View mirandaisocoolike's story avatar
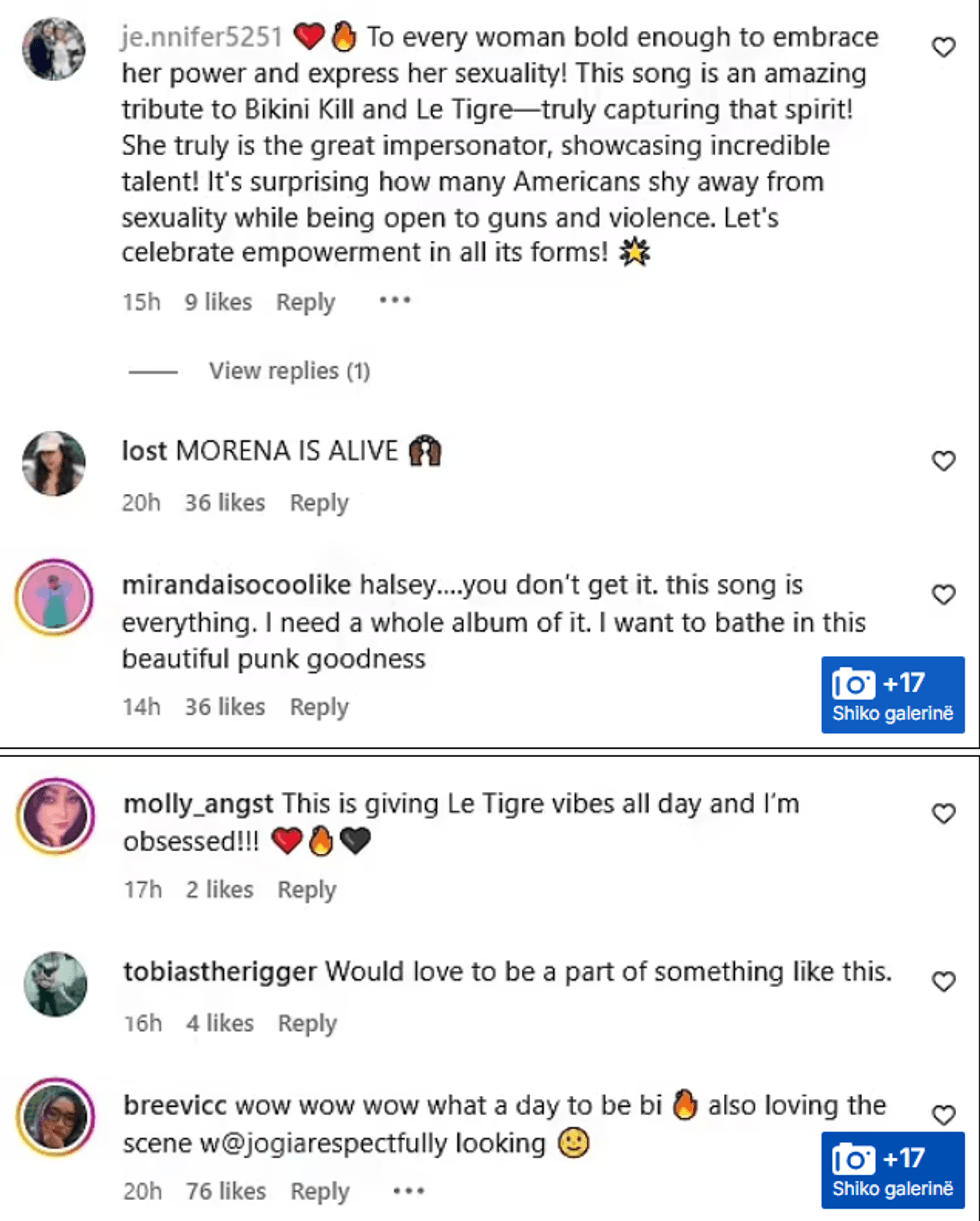The height and width of the screenshot is (1221, 980). [x=53, y=598]
